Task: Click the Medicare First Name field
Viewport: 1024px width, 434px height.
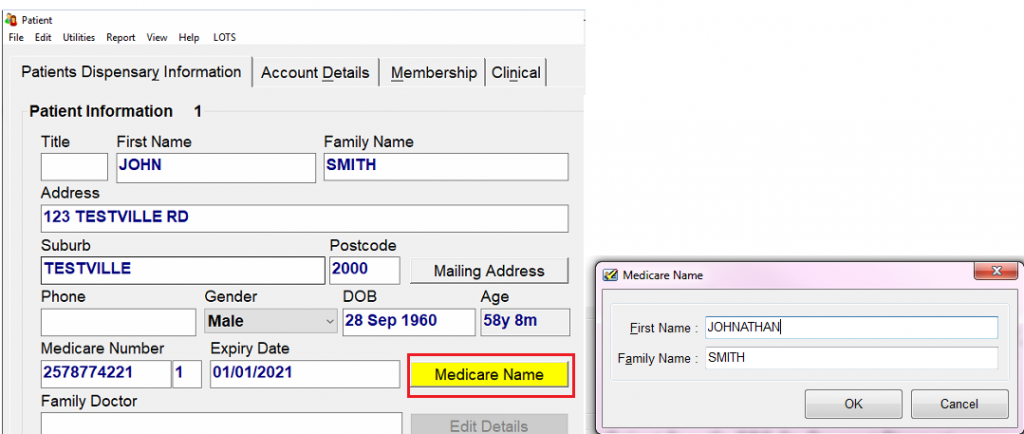Action: (x=851, y=327)
